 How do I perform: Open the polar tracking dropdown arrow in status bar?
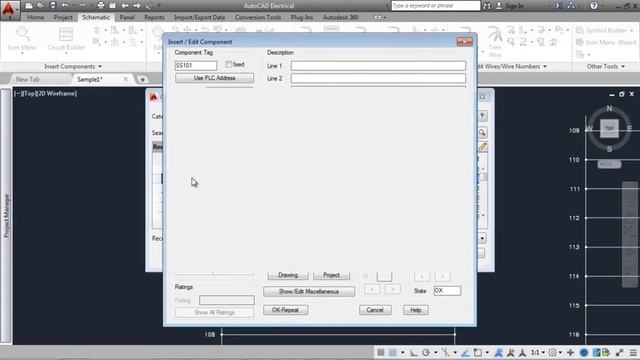click(436, 353)
